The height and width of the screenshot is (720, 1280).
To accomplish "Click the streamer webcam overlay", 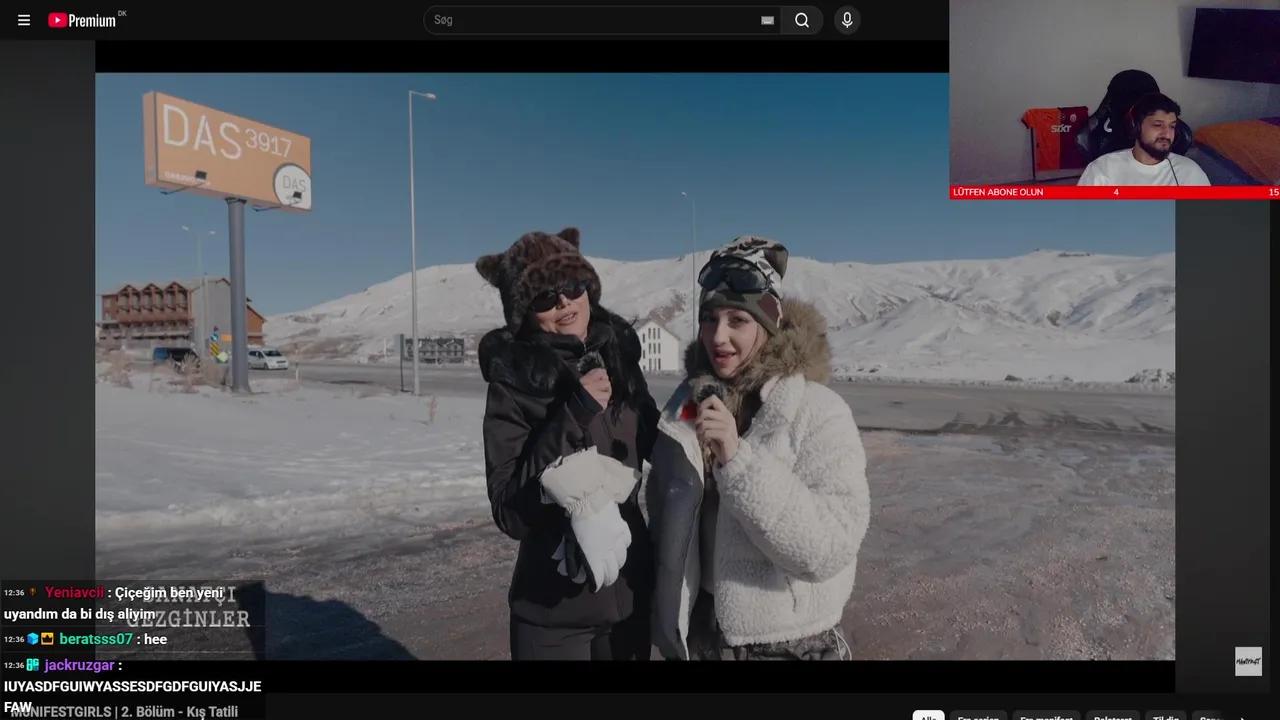I will point(1114,93).
